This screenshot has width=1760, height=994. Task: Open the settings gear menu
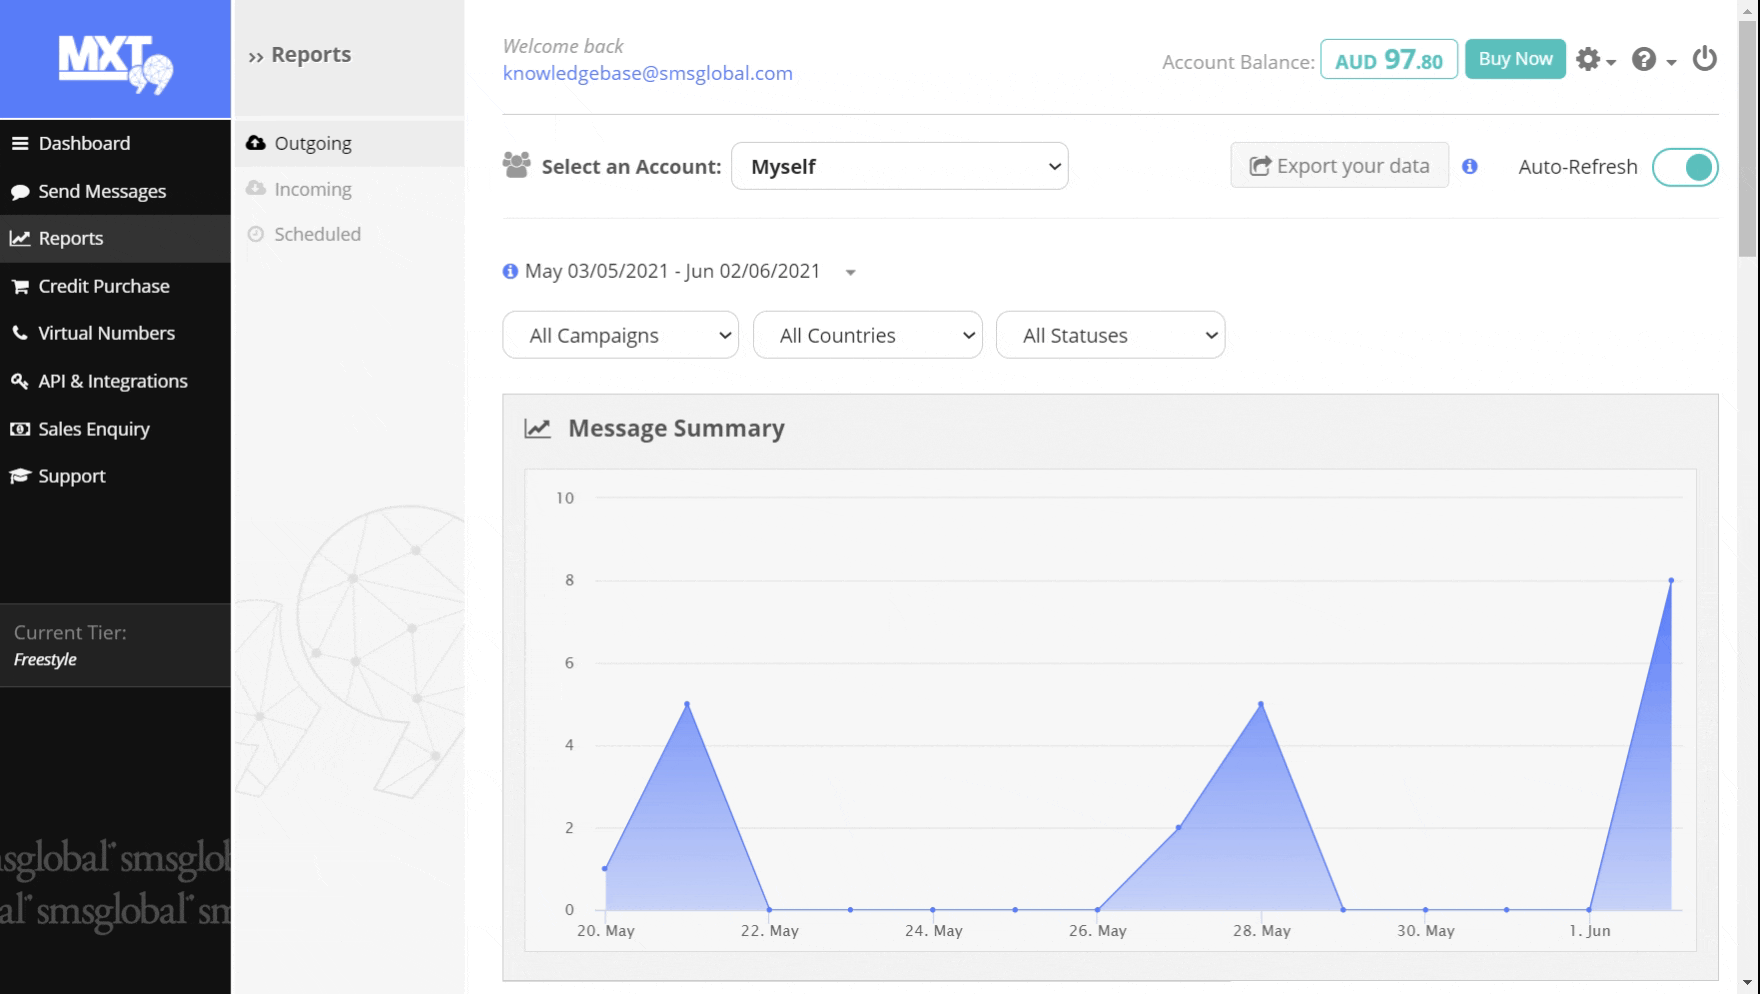(x=1594, y=60)
